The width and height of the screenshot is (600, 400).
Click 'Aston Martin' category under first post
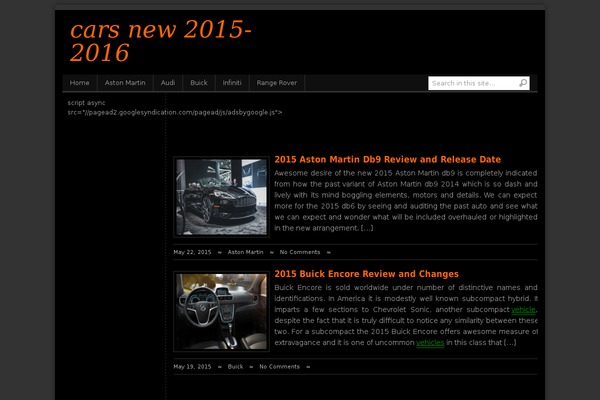tap(245, 252)
